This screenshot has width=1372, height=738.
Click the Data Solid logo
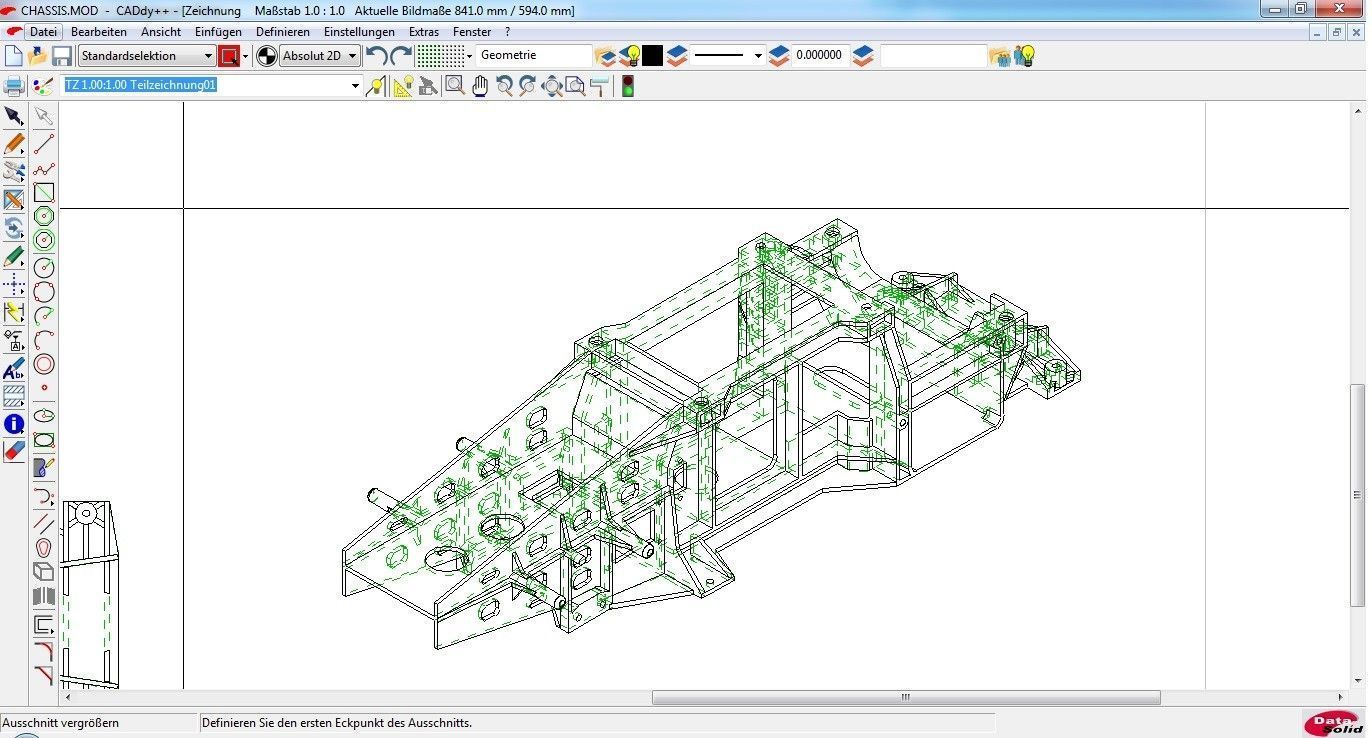tap(1336, 724)
